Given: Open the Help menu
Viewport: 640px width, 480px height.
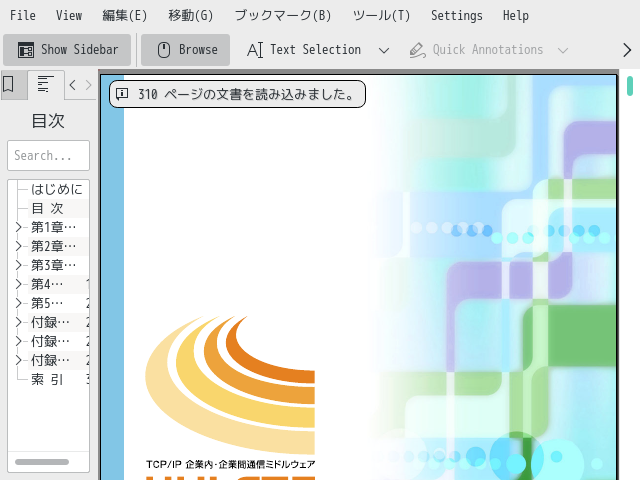Looking at the screenshot, I should (516, 16).
